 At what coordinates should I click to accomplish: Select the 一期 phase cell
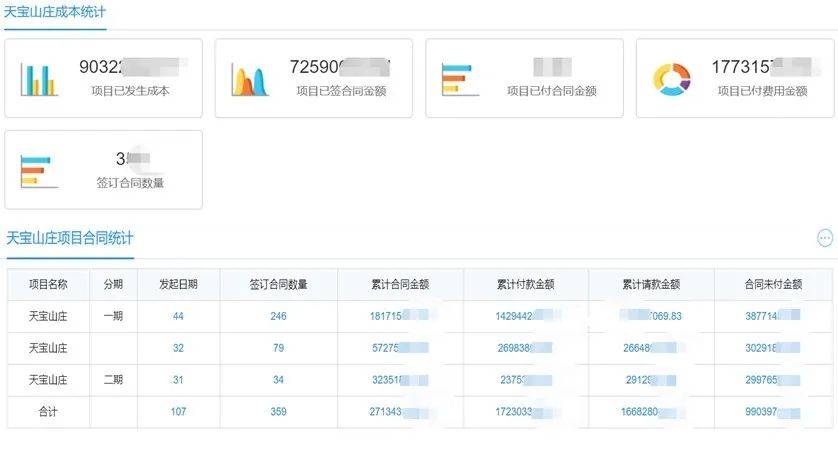pyautogui.click(x=113, y=316)
